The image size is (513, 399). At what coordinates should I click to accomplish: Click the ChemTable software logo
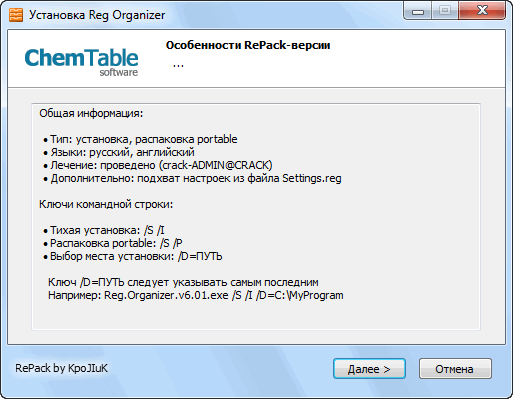point(81,62)
